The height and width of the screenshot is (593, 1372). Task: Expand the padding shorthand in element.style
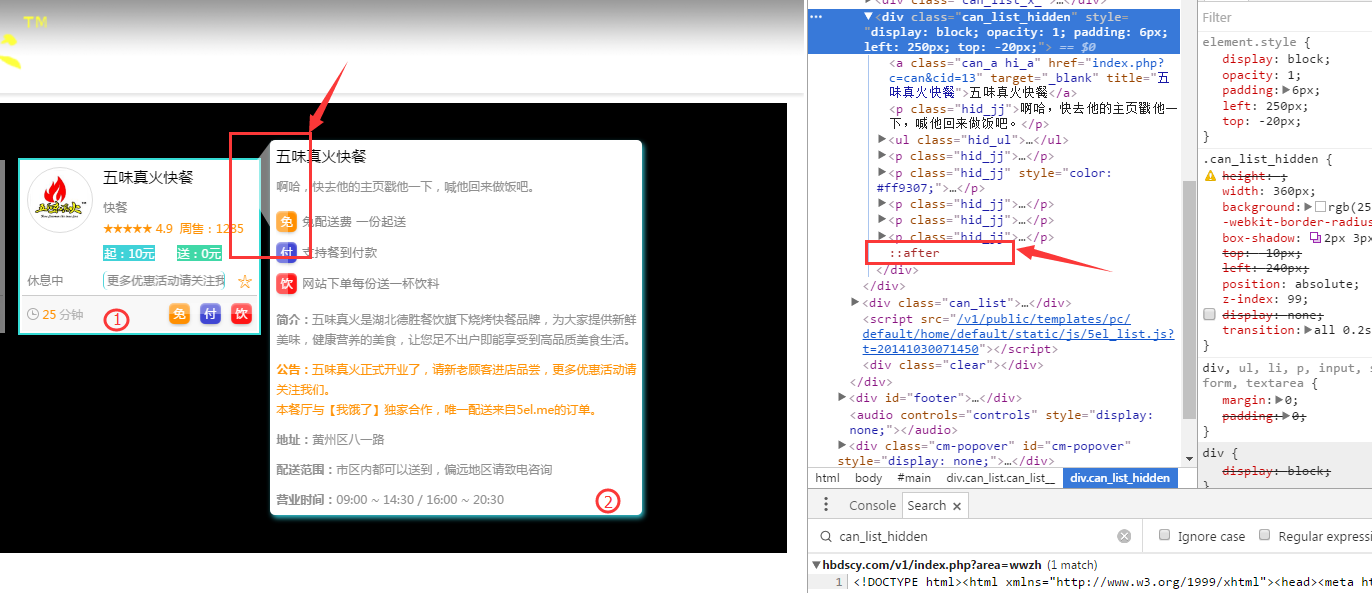tap(1287, 90)
